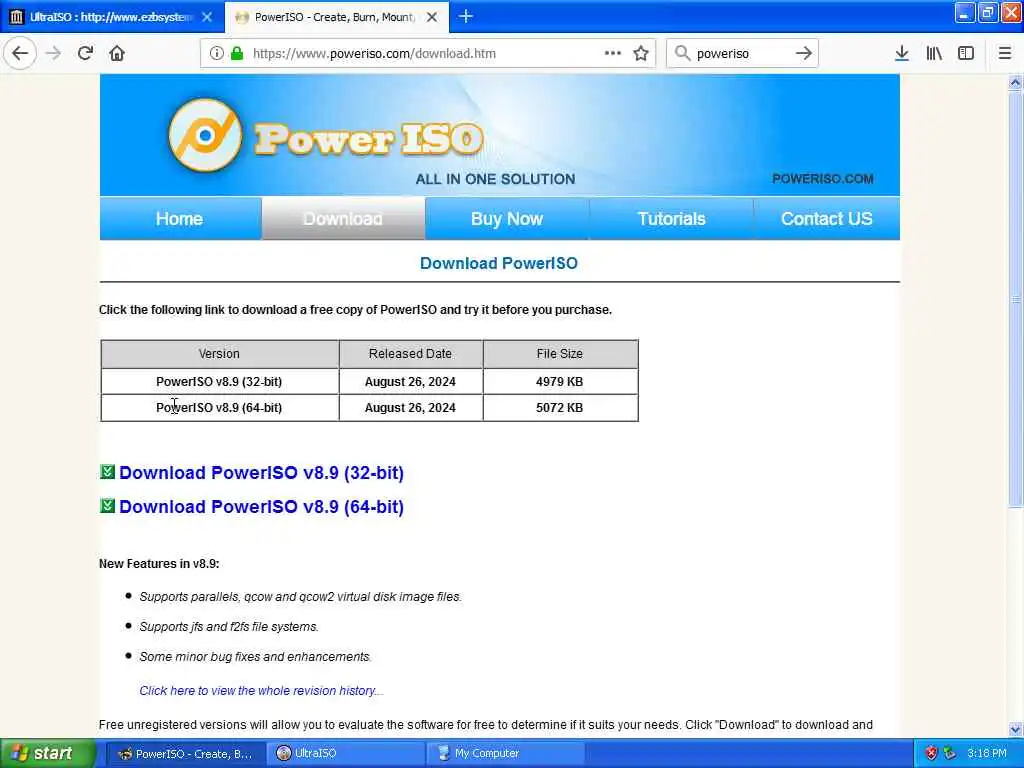This screenshot has height=768, width=1024.
Task: Select the Download navigation menu item
Action: point(343,219)
